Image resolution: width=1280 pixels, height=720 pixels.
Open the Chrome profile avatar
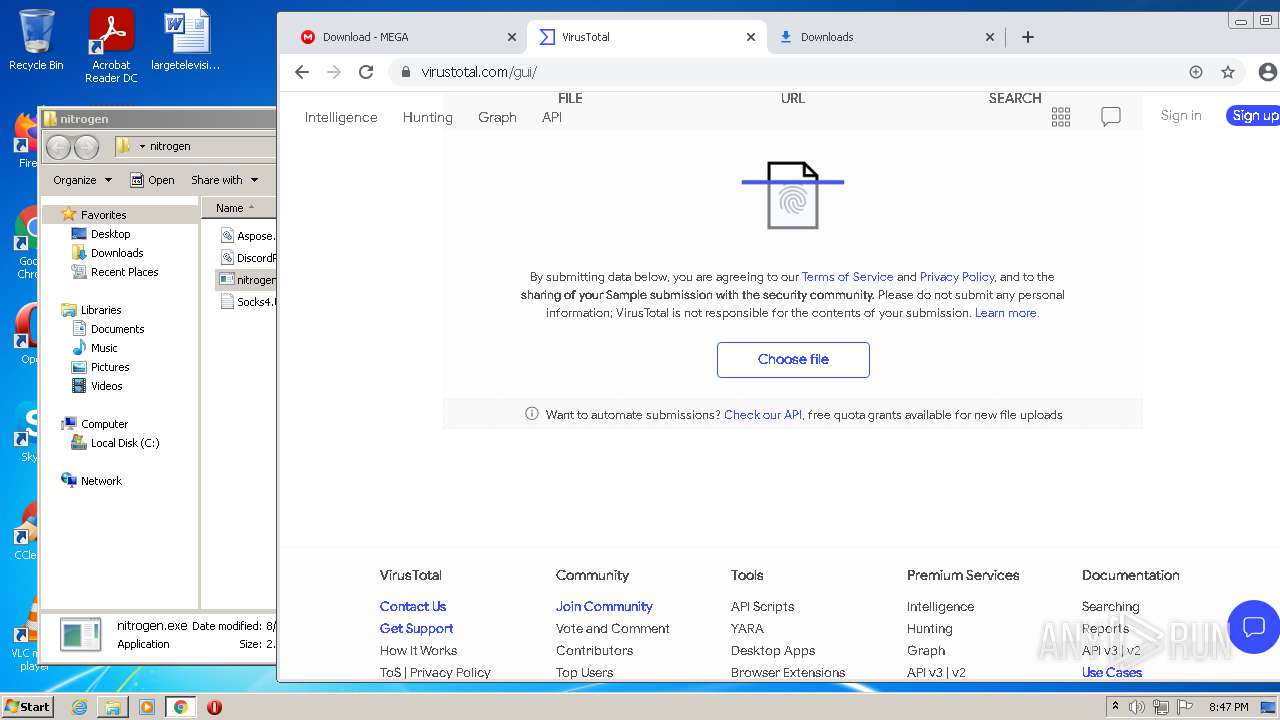click(x=1267, y=72)
